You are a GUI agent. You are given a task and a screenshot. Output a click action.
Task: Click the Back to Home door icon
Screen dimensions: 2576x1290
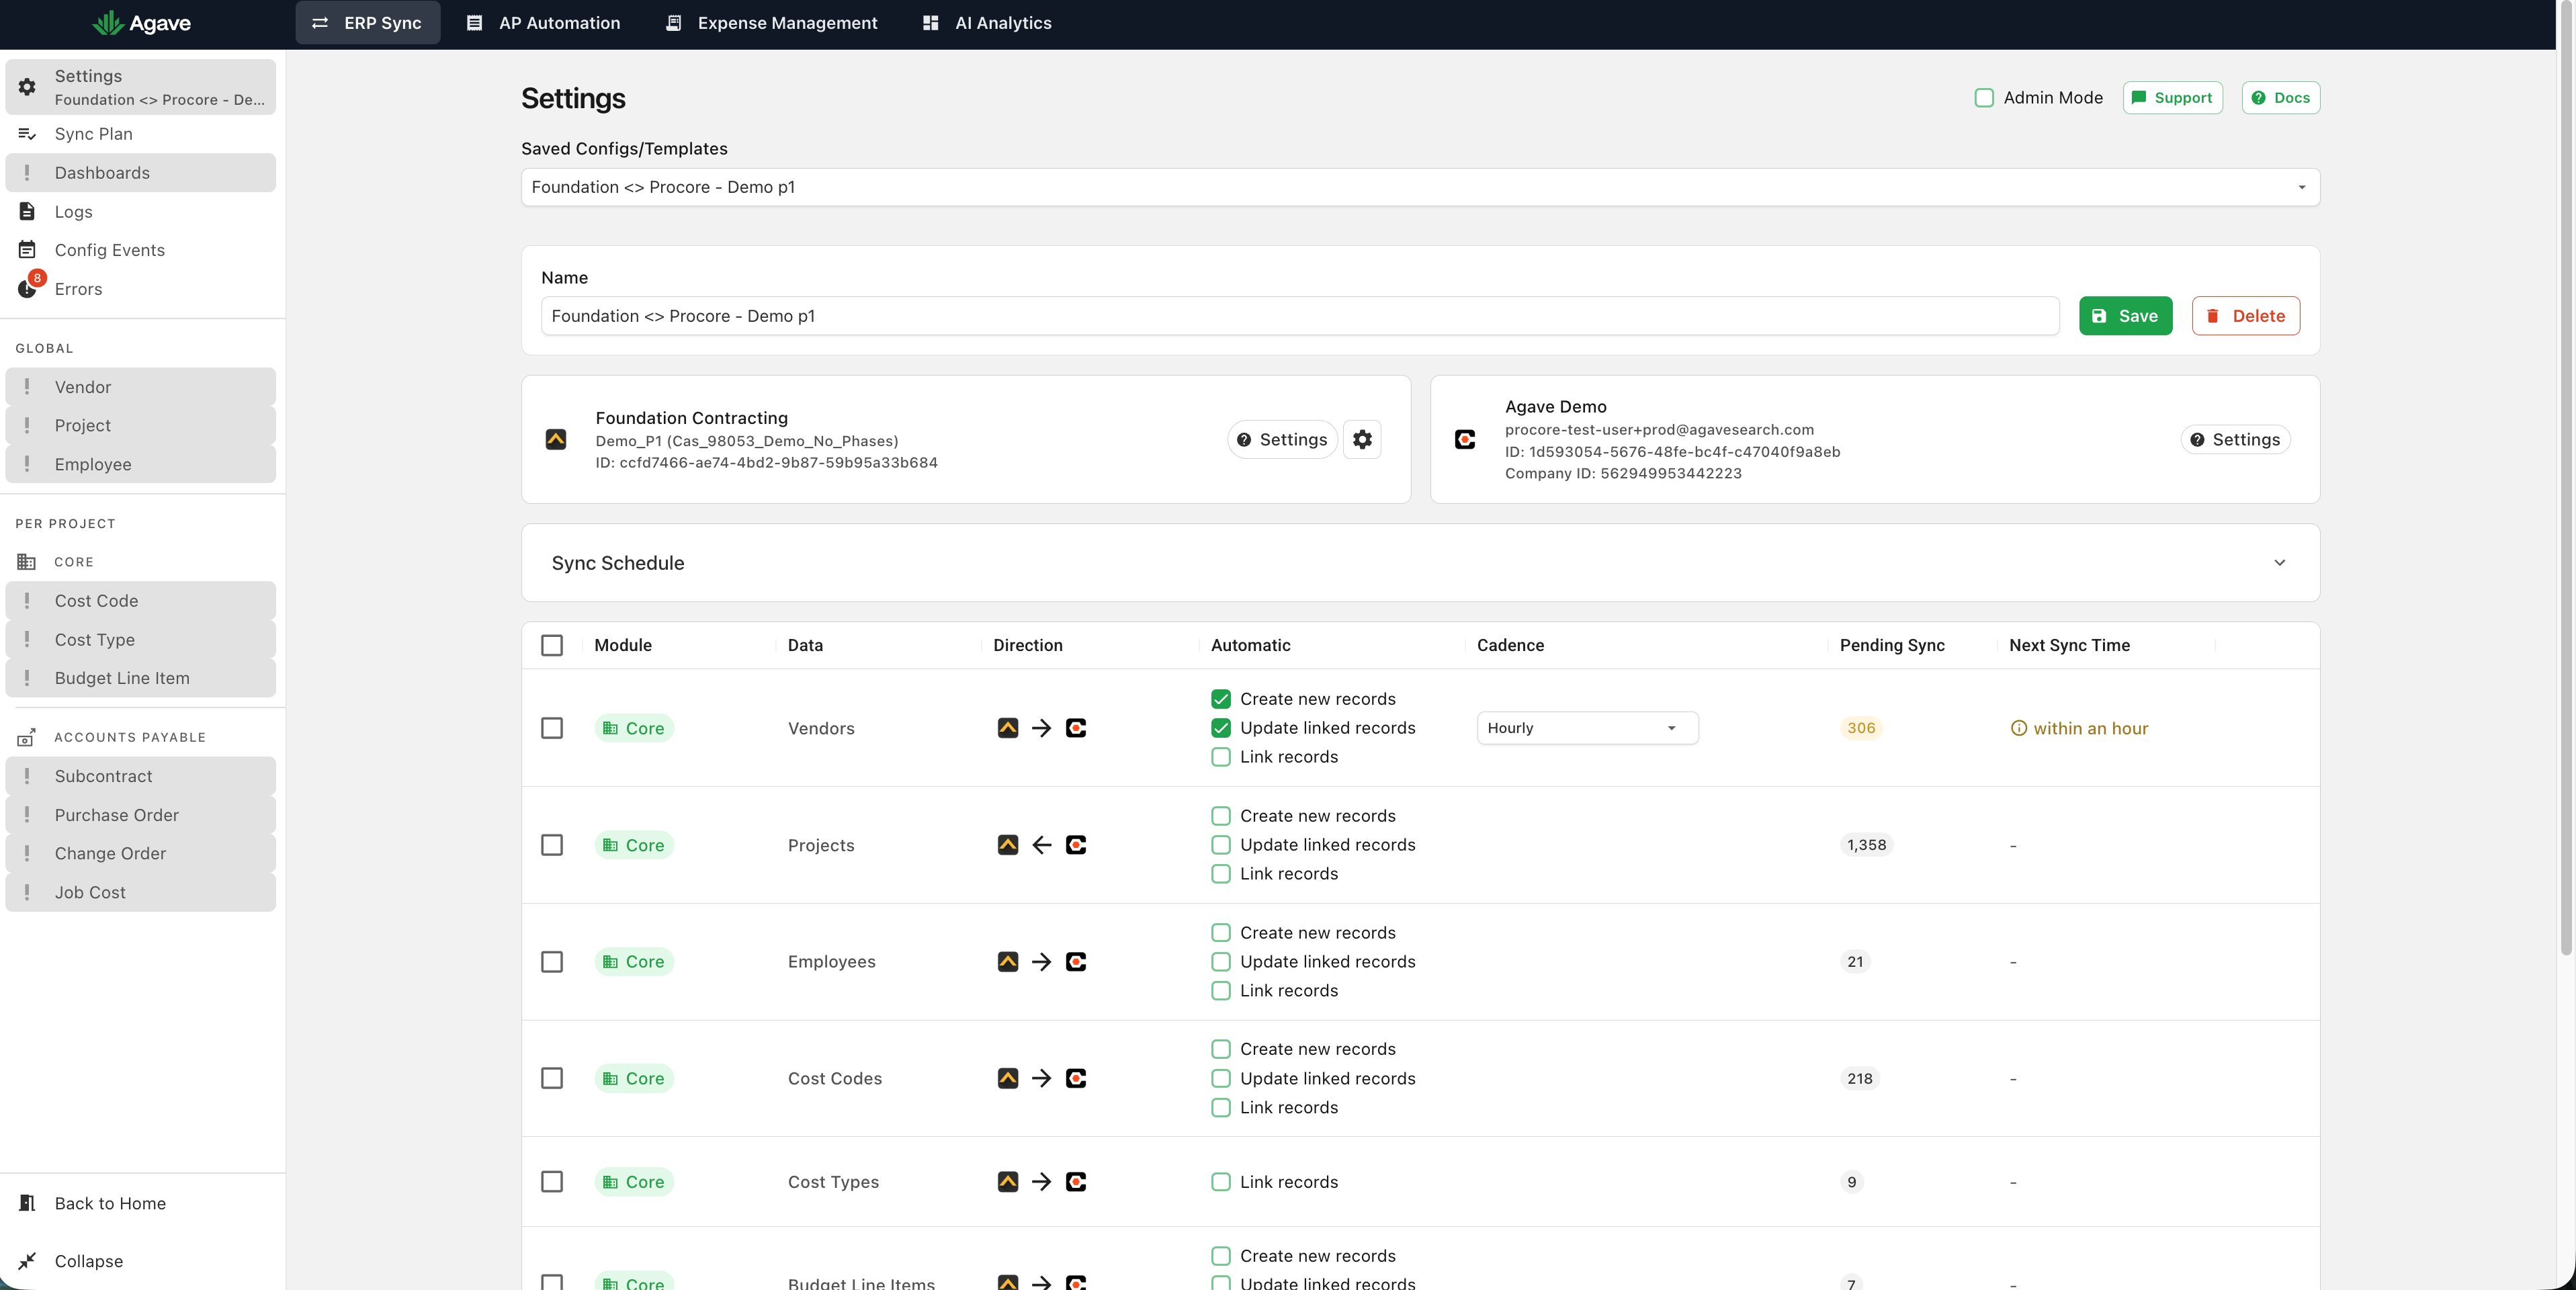(x=27, y=1203)
